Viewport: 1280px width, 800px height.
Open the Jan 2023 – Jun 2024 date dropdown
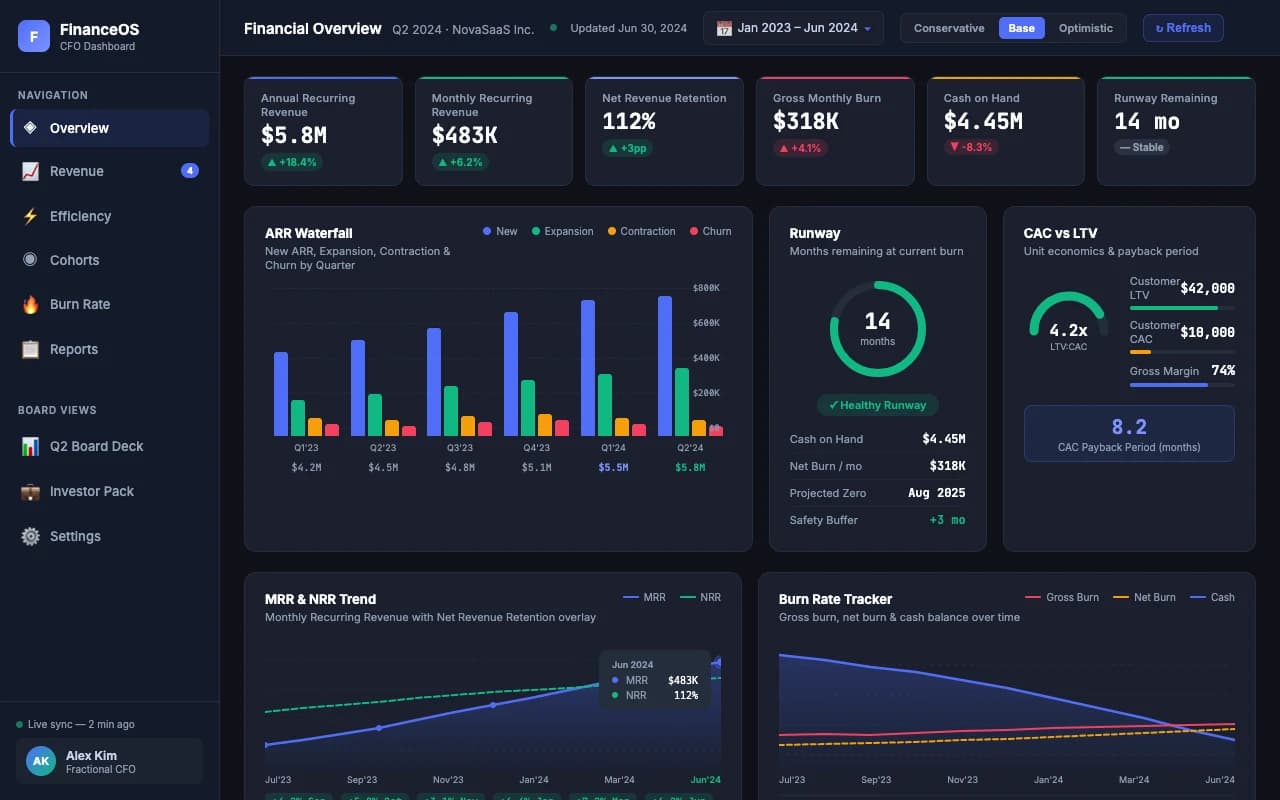[x=793, y=28]
